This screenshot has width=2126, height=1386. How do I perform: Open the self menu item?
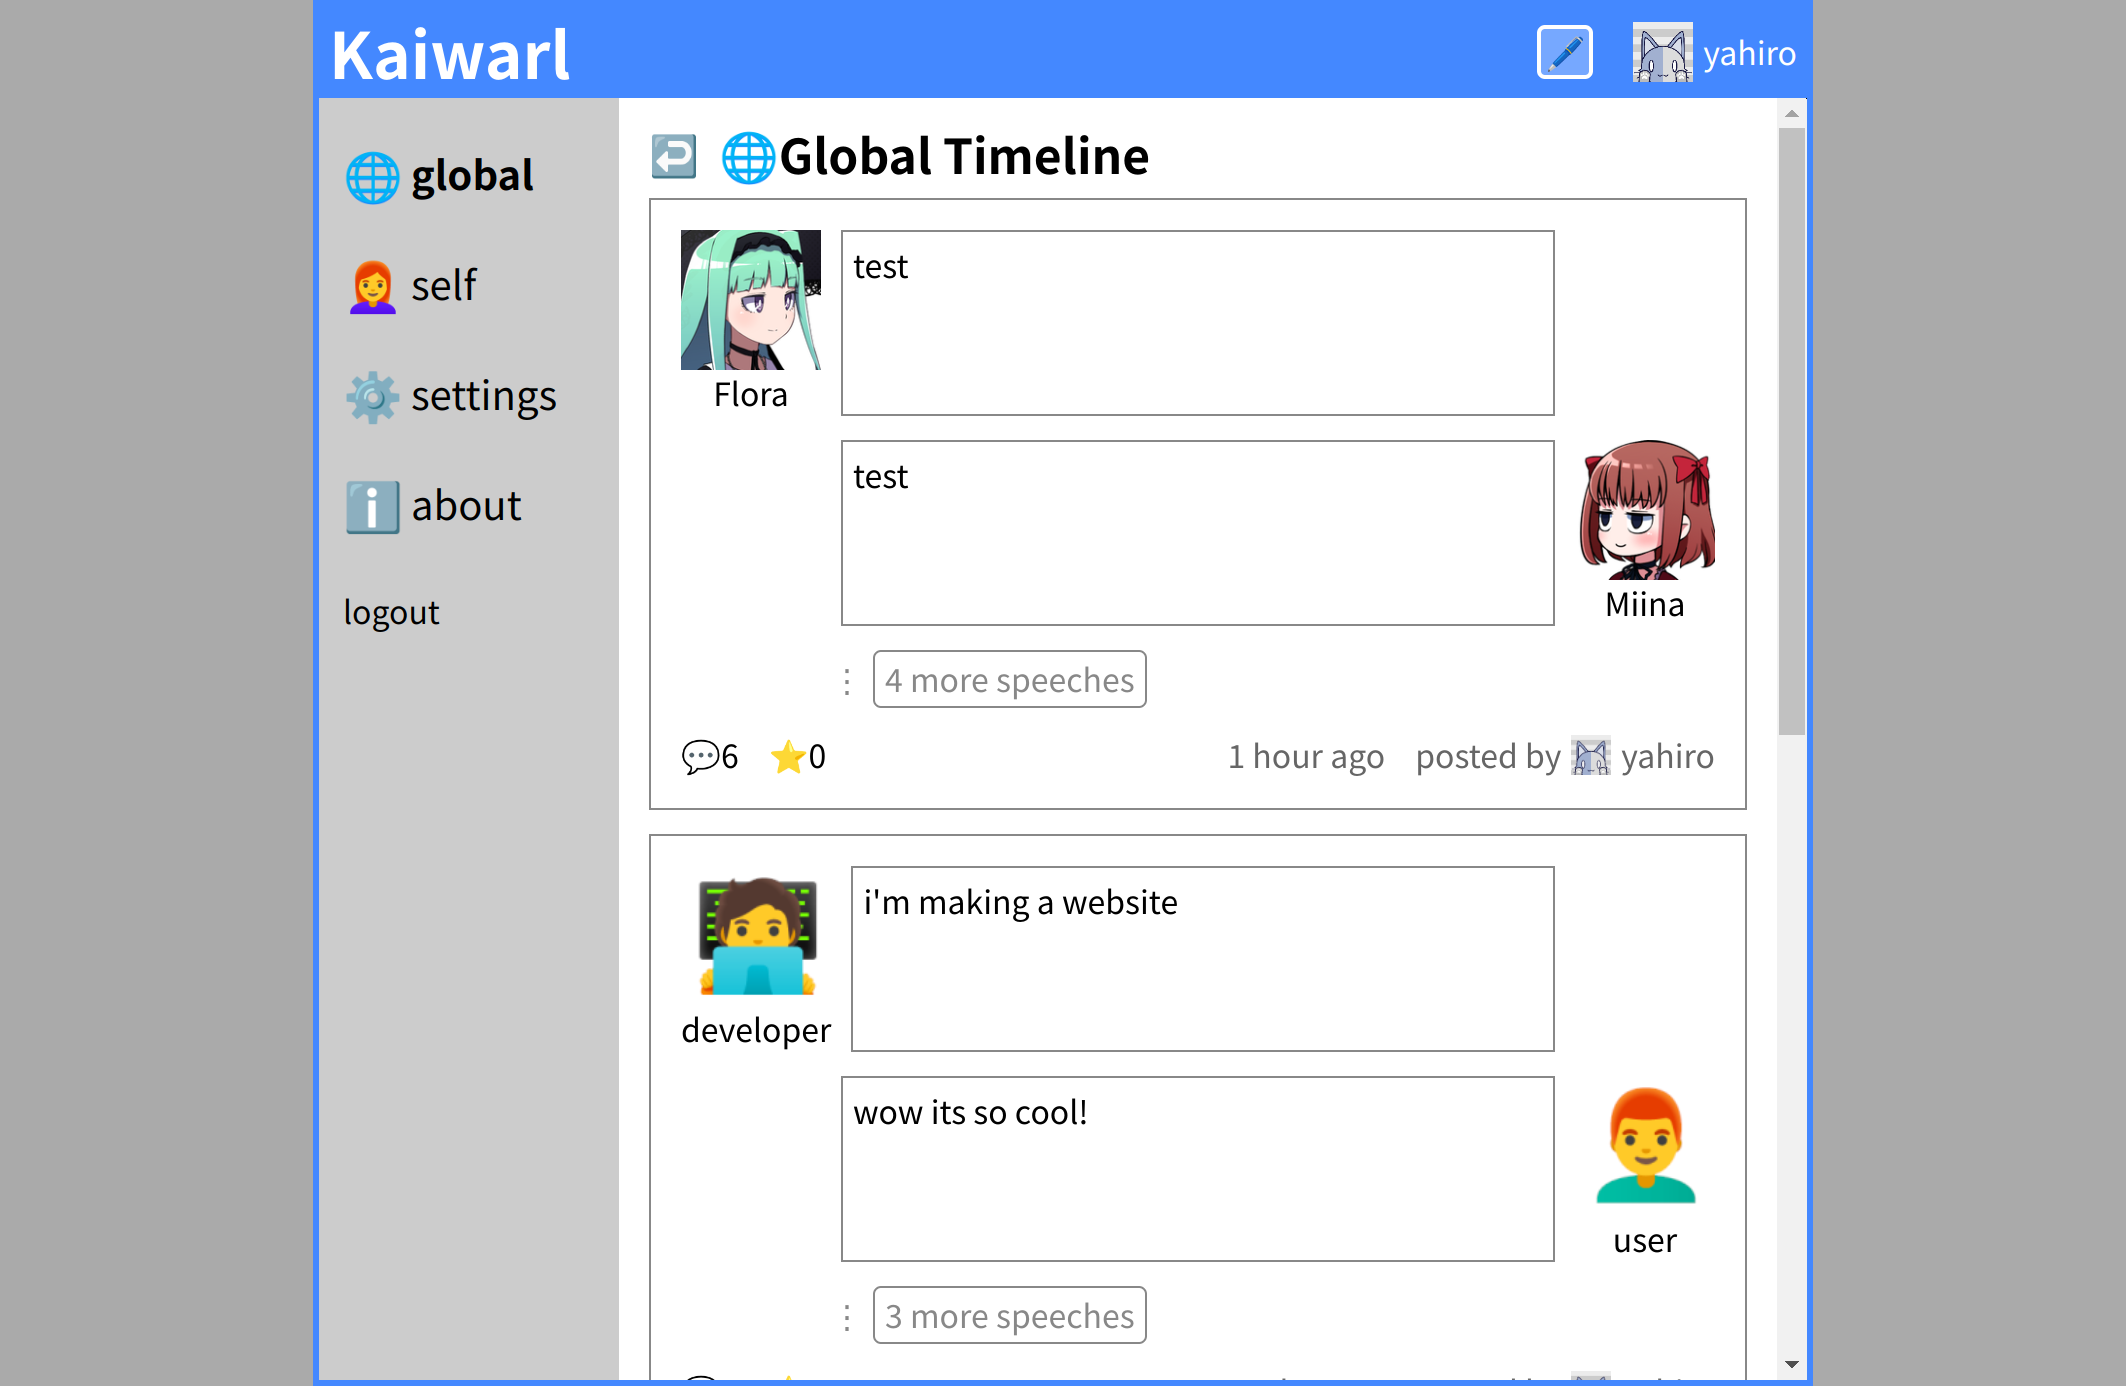pyautogui.click(x=444, y=286)
